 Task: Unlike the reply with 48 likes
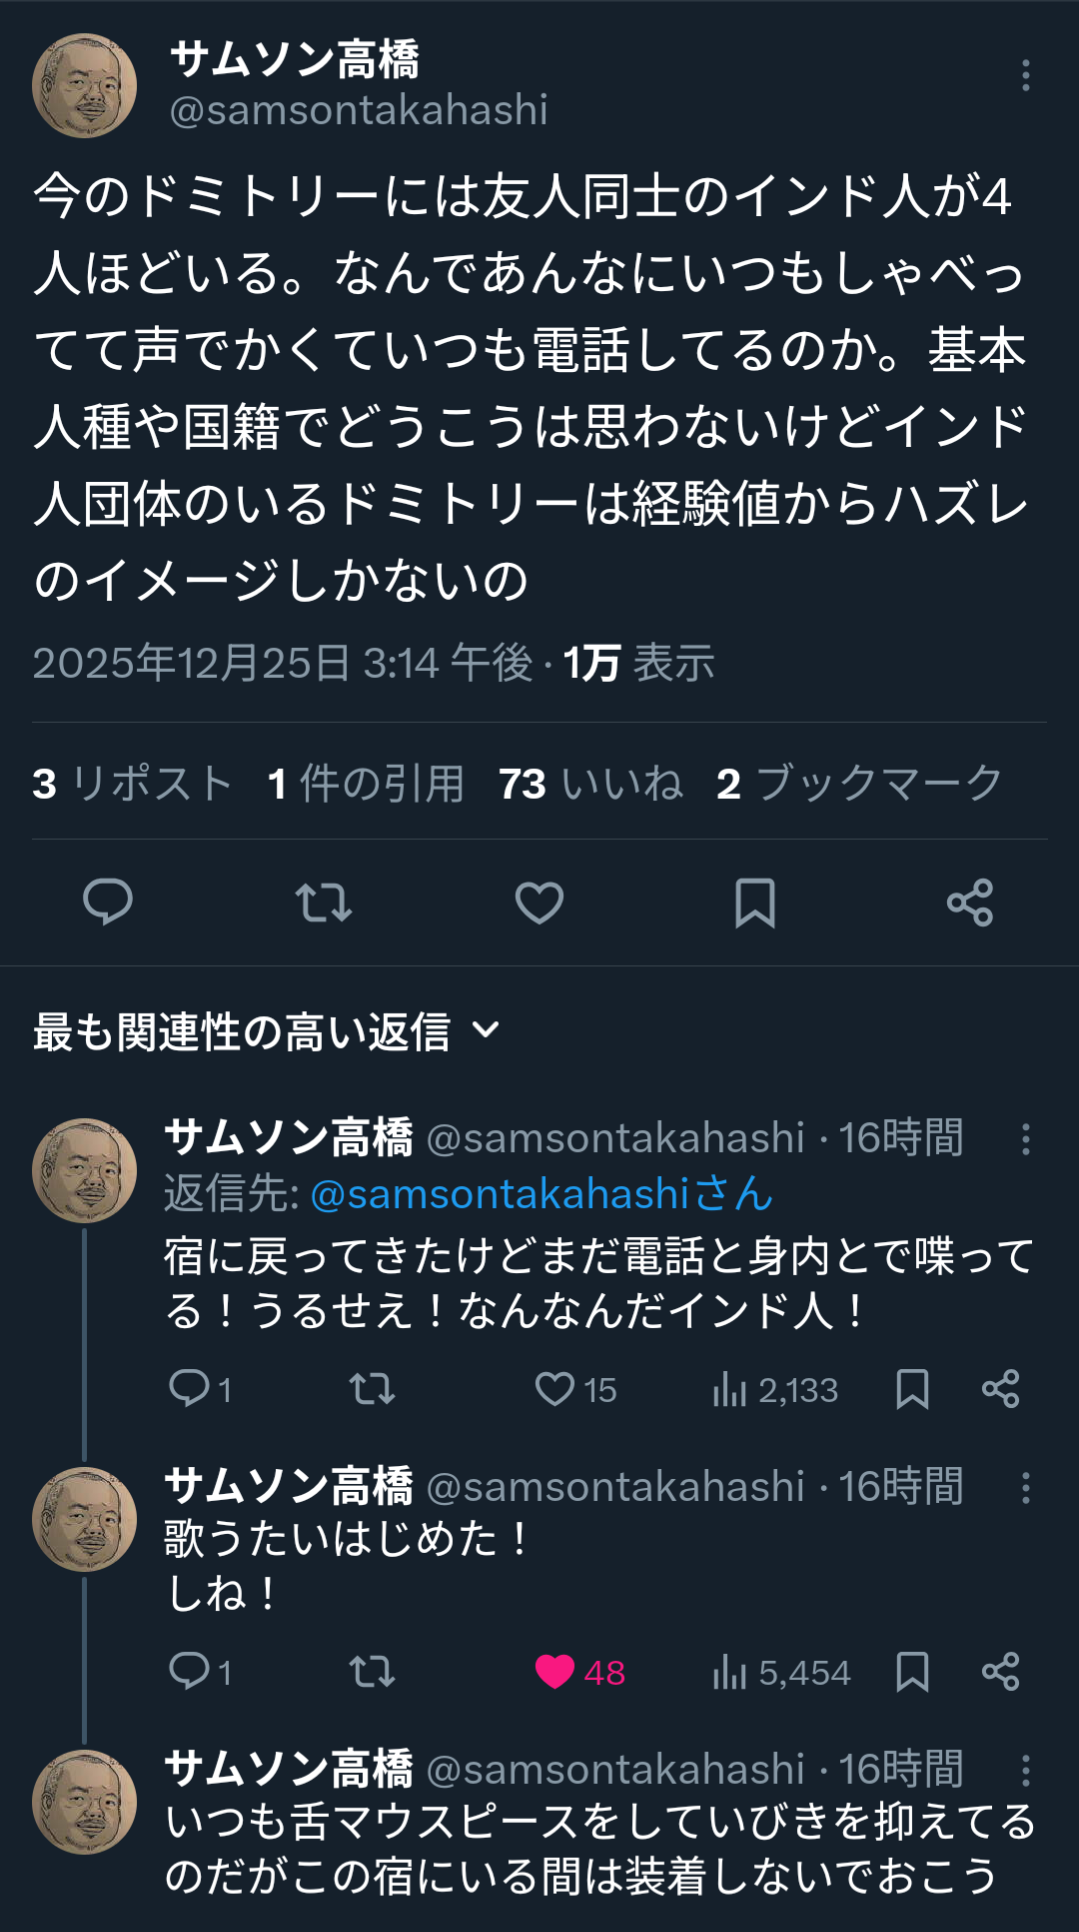(555, 1671)
